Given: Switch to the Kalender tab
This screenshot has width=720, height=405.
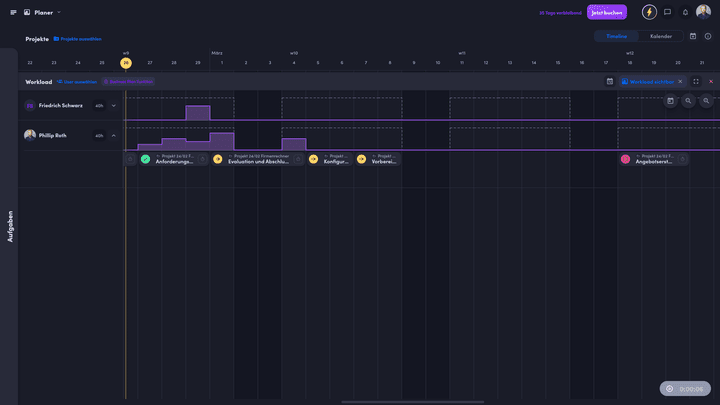Looking at the screenshot, I should click(661, 36).
